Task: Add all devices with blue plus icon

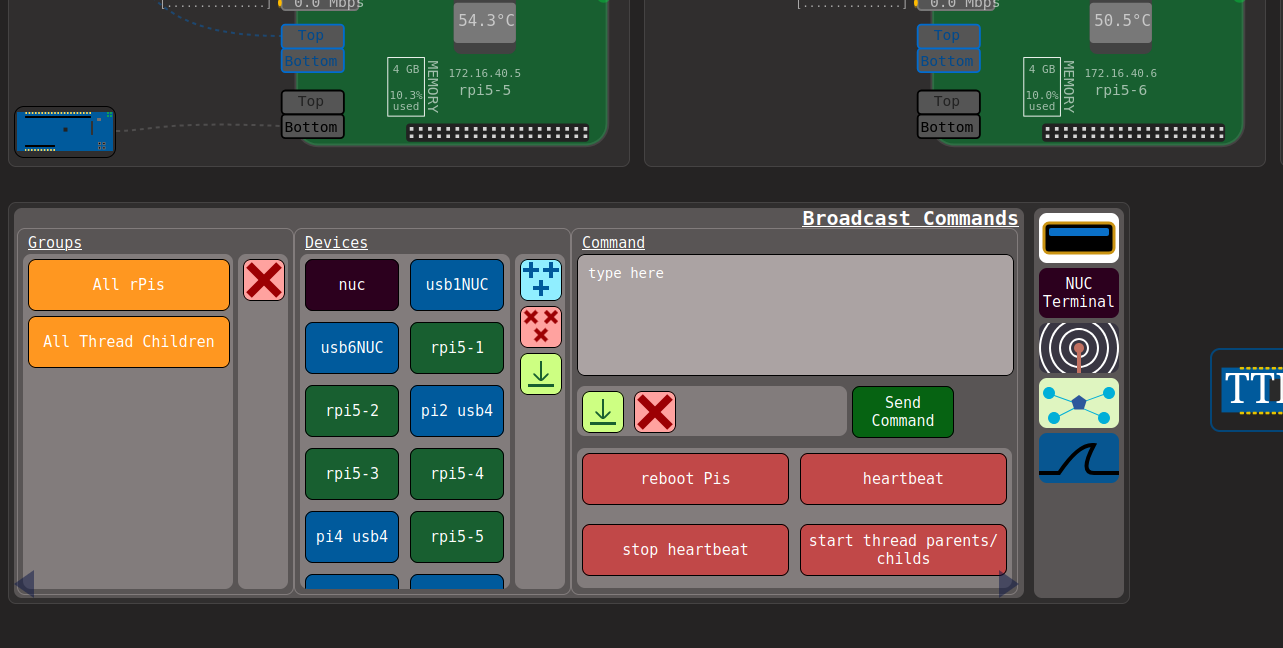Action: (541, 280)
